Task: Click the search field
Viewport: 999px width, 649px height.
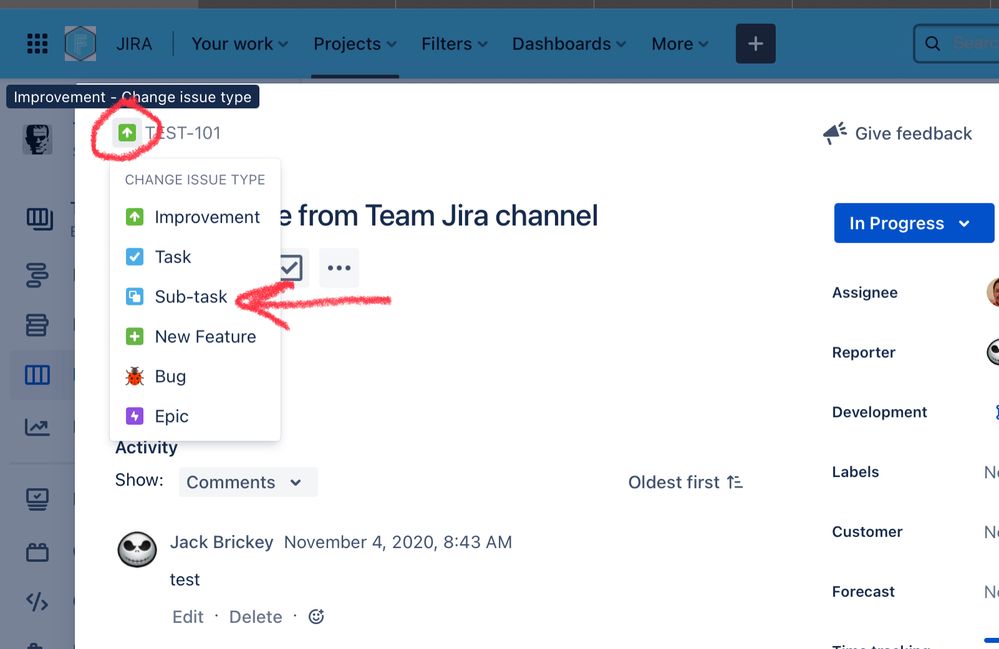Action: coord(956,43)
